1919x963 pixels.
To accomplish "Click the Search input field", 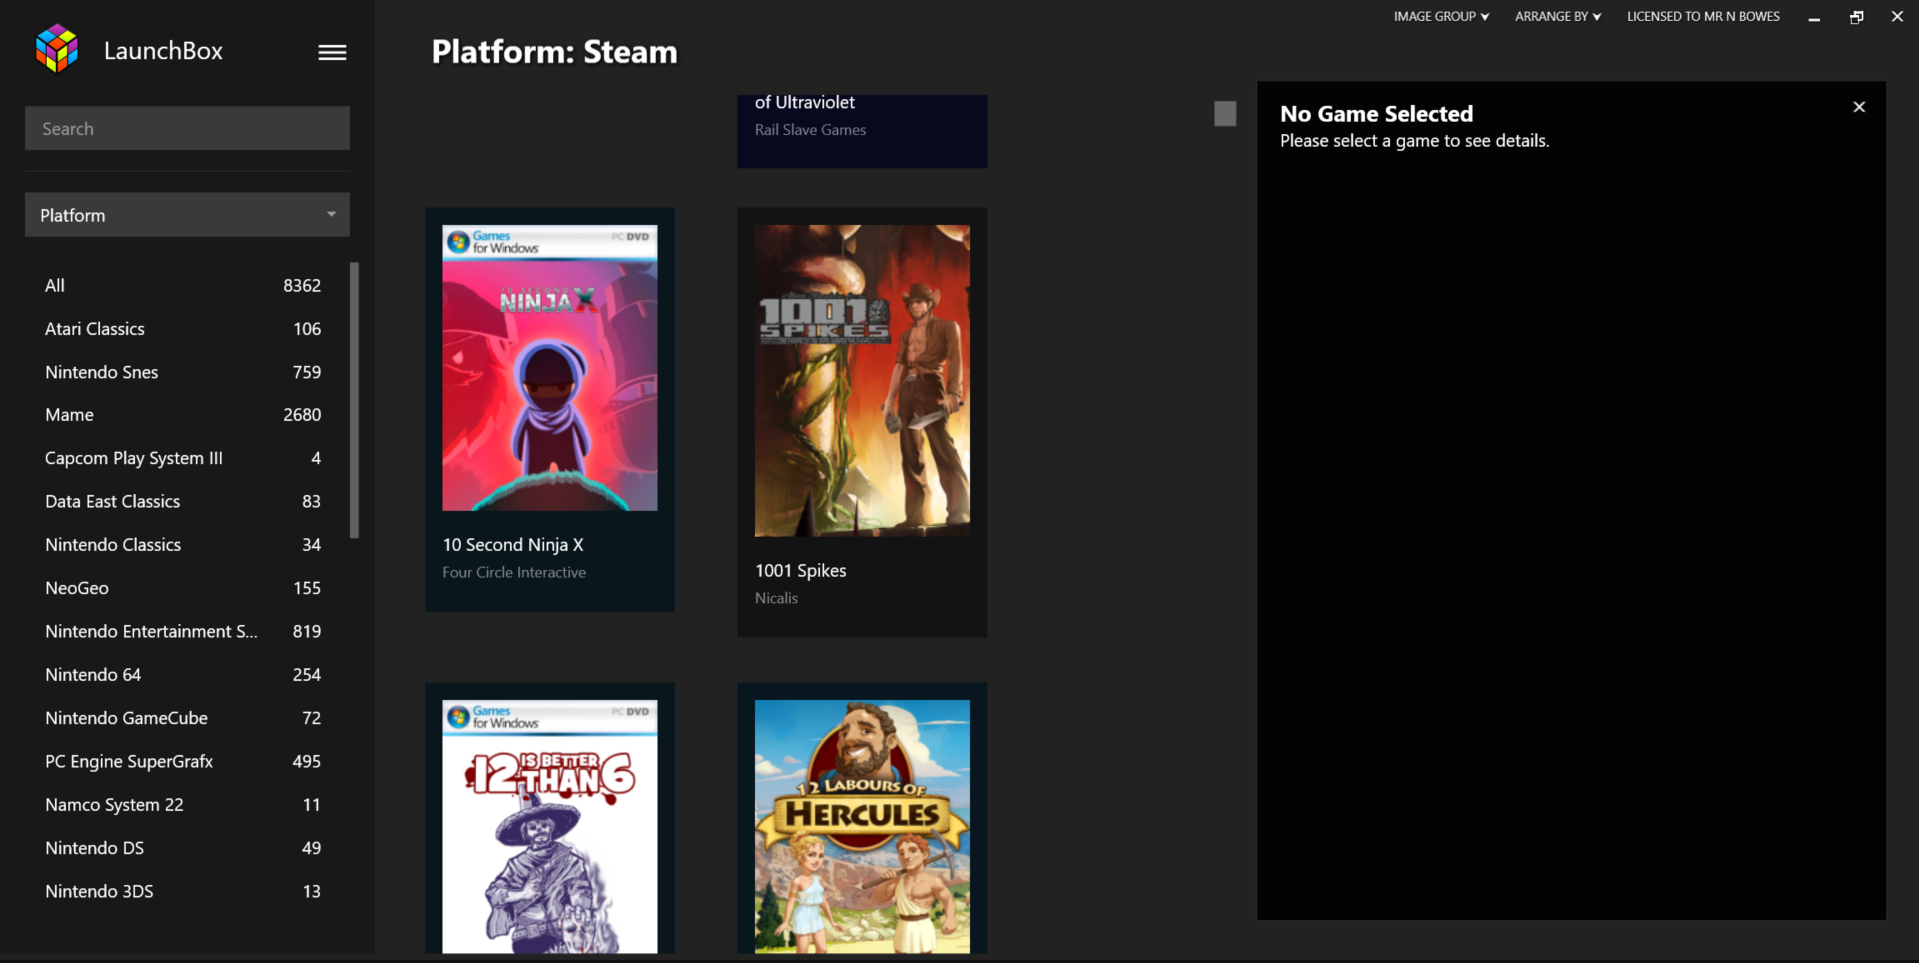I will click(x=187, y=128).
